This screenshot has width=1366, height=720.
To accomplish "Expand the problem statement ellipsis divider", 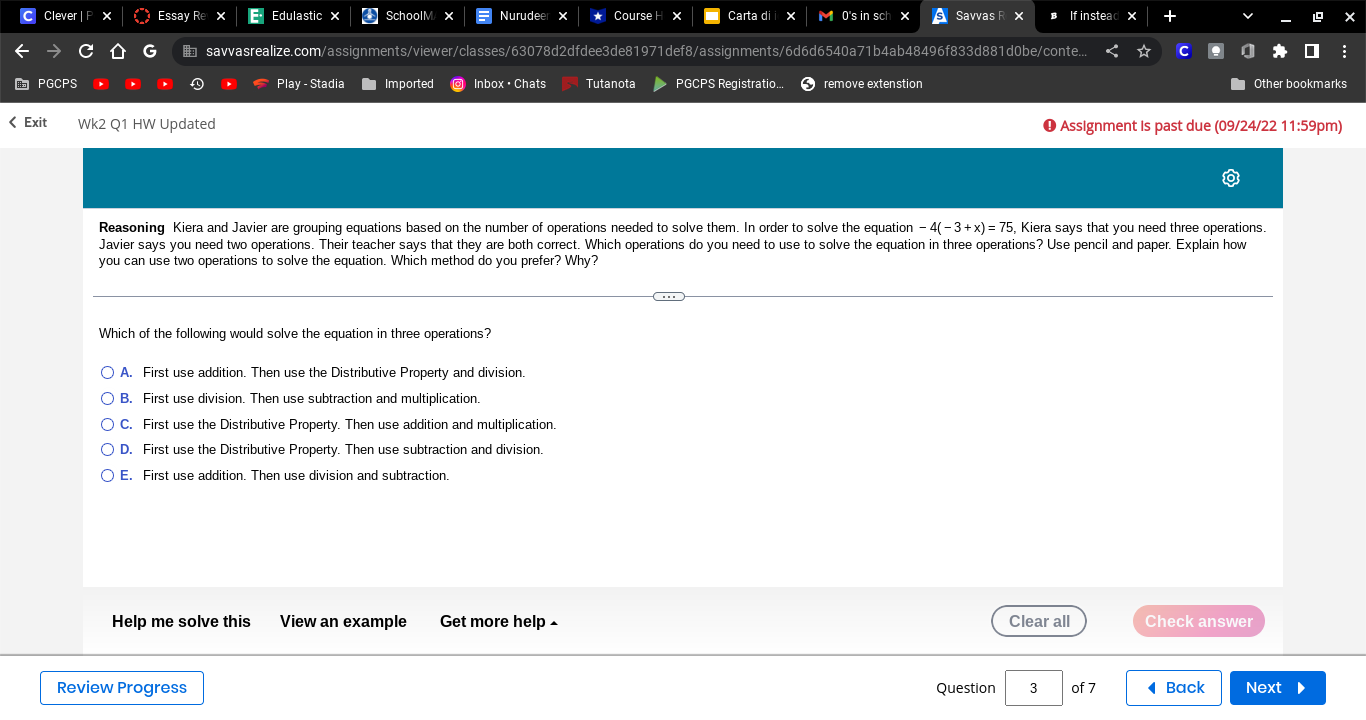I will point(668,296).
